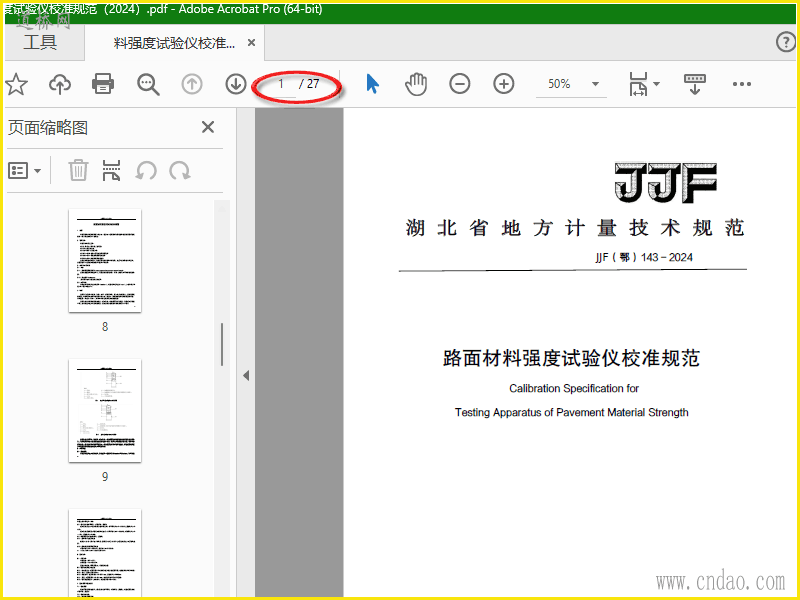Open the scrolling mode keyboard icon
Viewport: 800px width, 600px height.
point(694,84)
